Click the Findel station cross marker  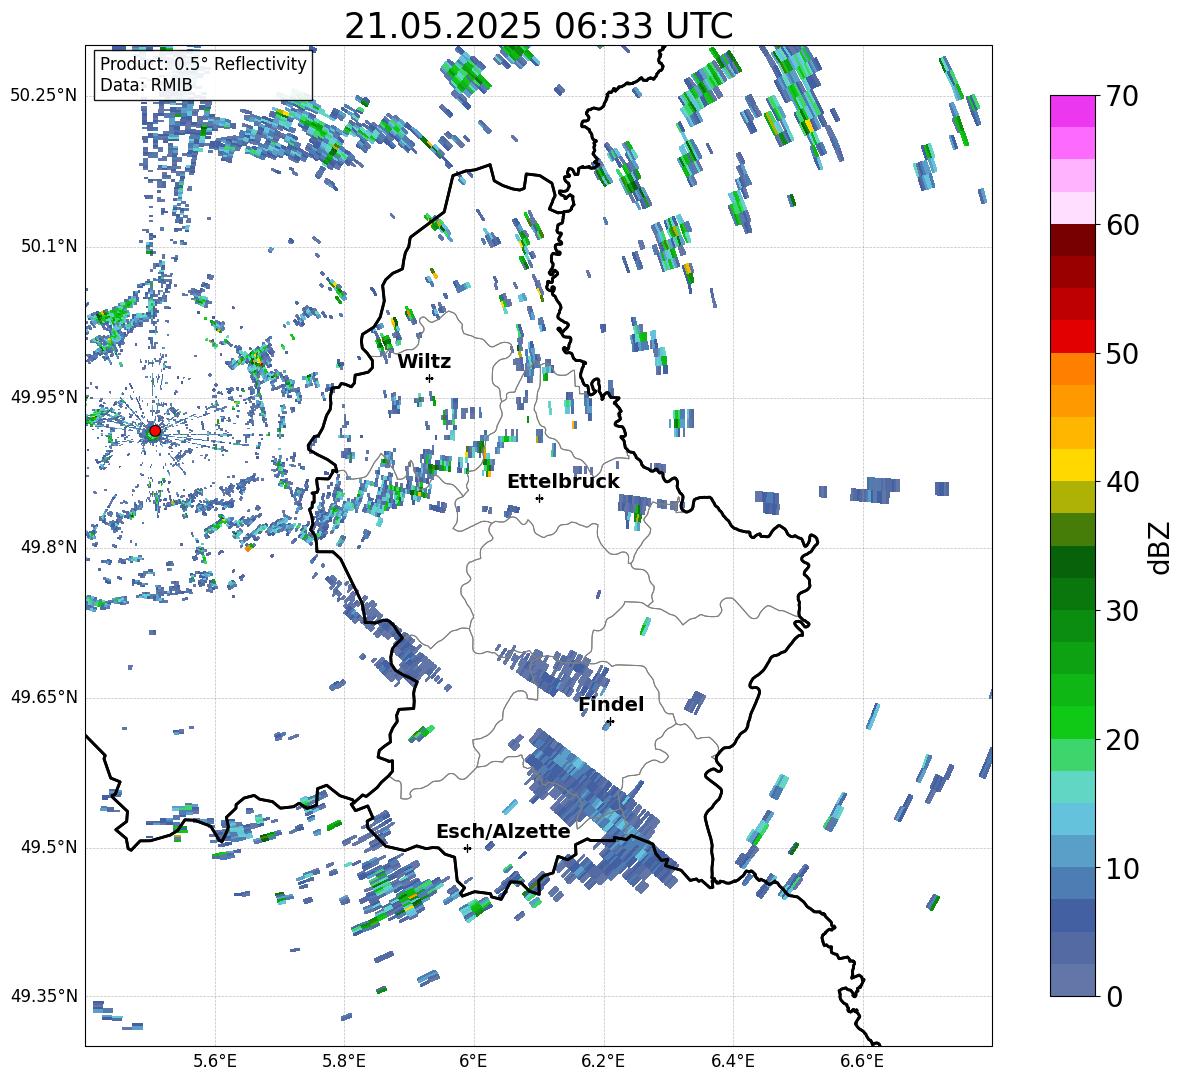[x=610, y=722]
